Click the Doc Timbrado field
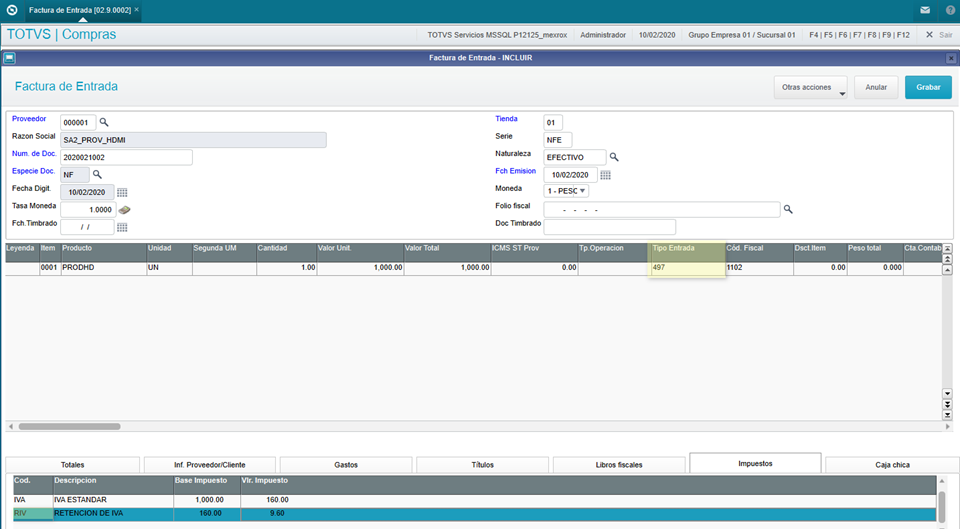The height and width of the screenshot is (529, 960). click(610, 227)
